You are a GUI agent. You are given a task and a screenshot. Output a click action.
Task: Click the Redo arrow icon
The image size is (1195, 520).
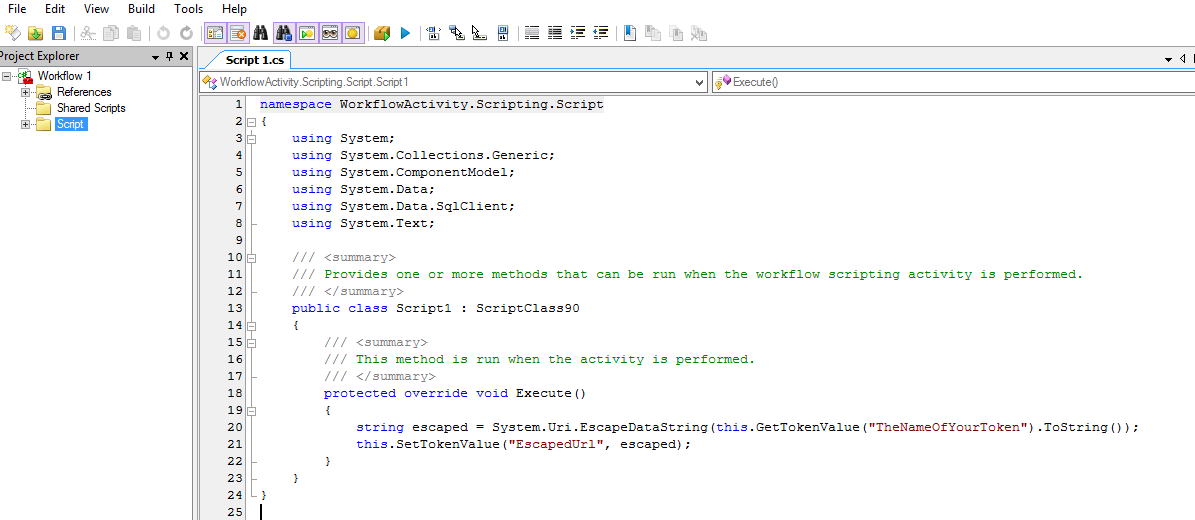[x=186, y=33]
